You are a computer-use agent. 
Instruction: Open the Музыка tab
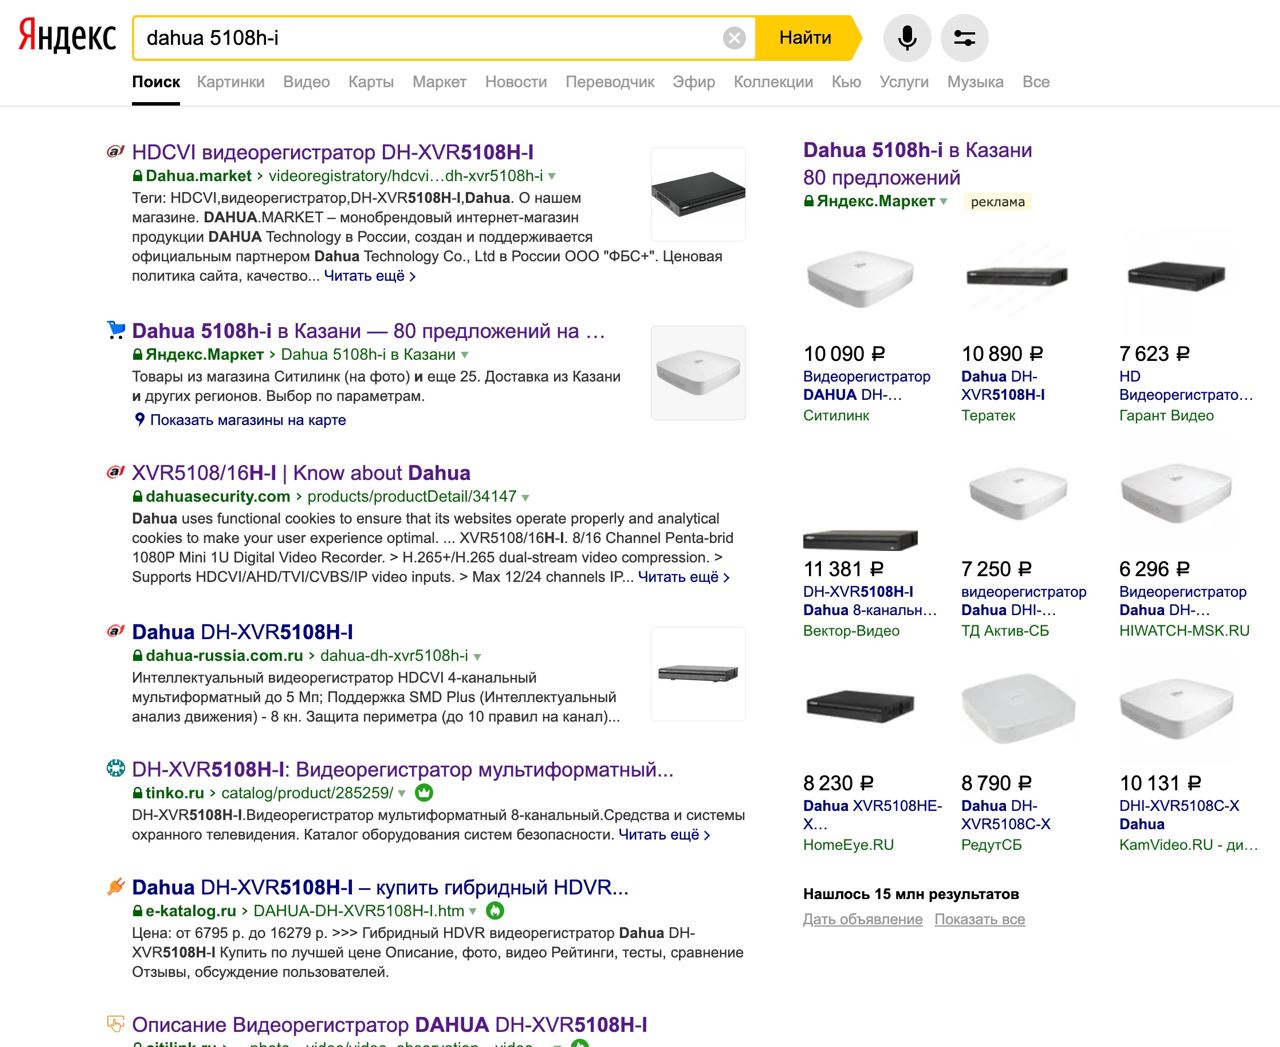click(975, 82)
